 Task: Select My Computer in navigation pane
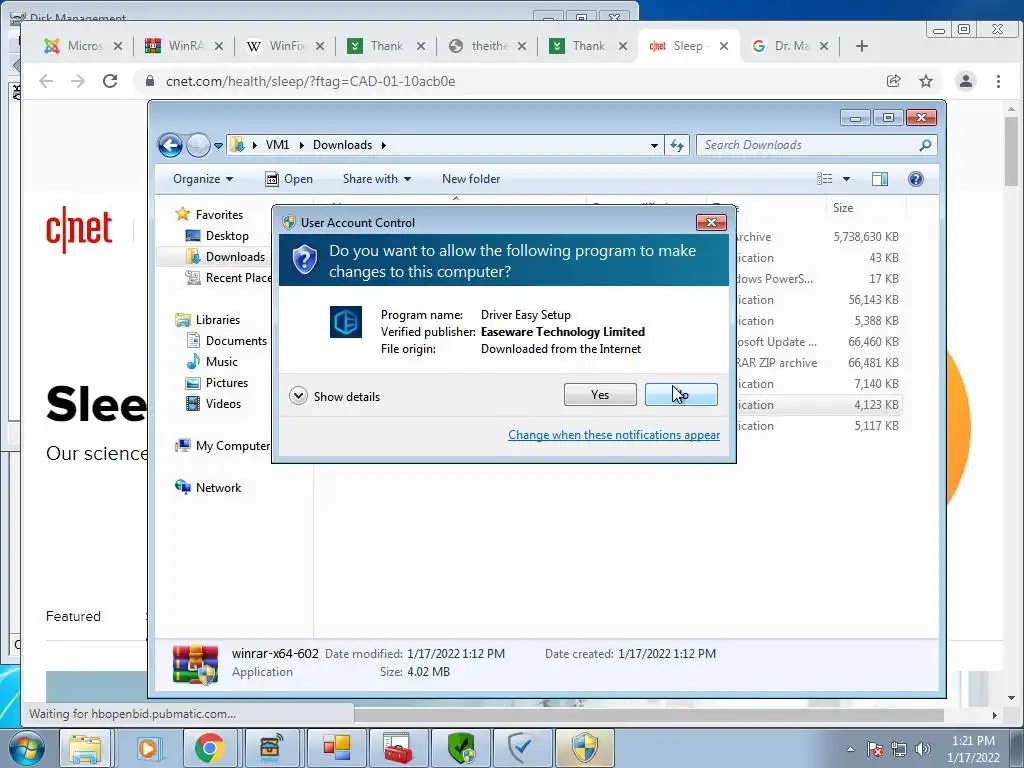pos(223,445)
